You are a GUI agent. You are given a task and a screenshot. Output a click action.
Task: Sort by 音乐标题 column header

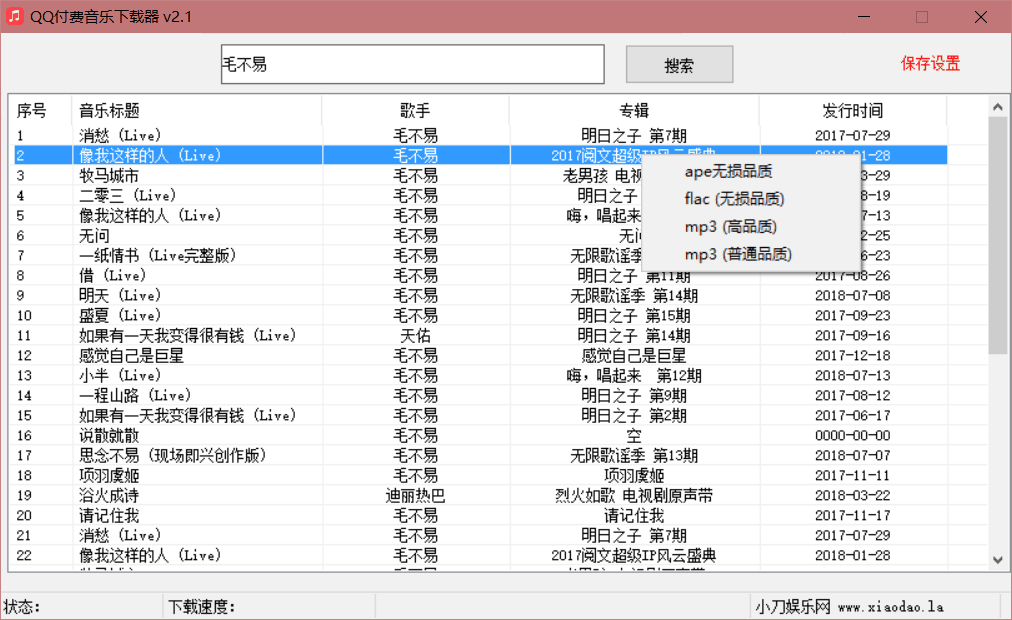coord(196,111)
